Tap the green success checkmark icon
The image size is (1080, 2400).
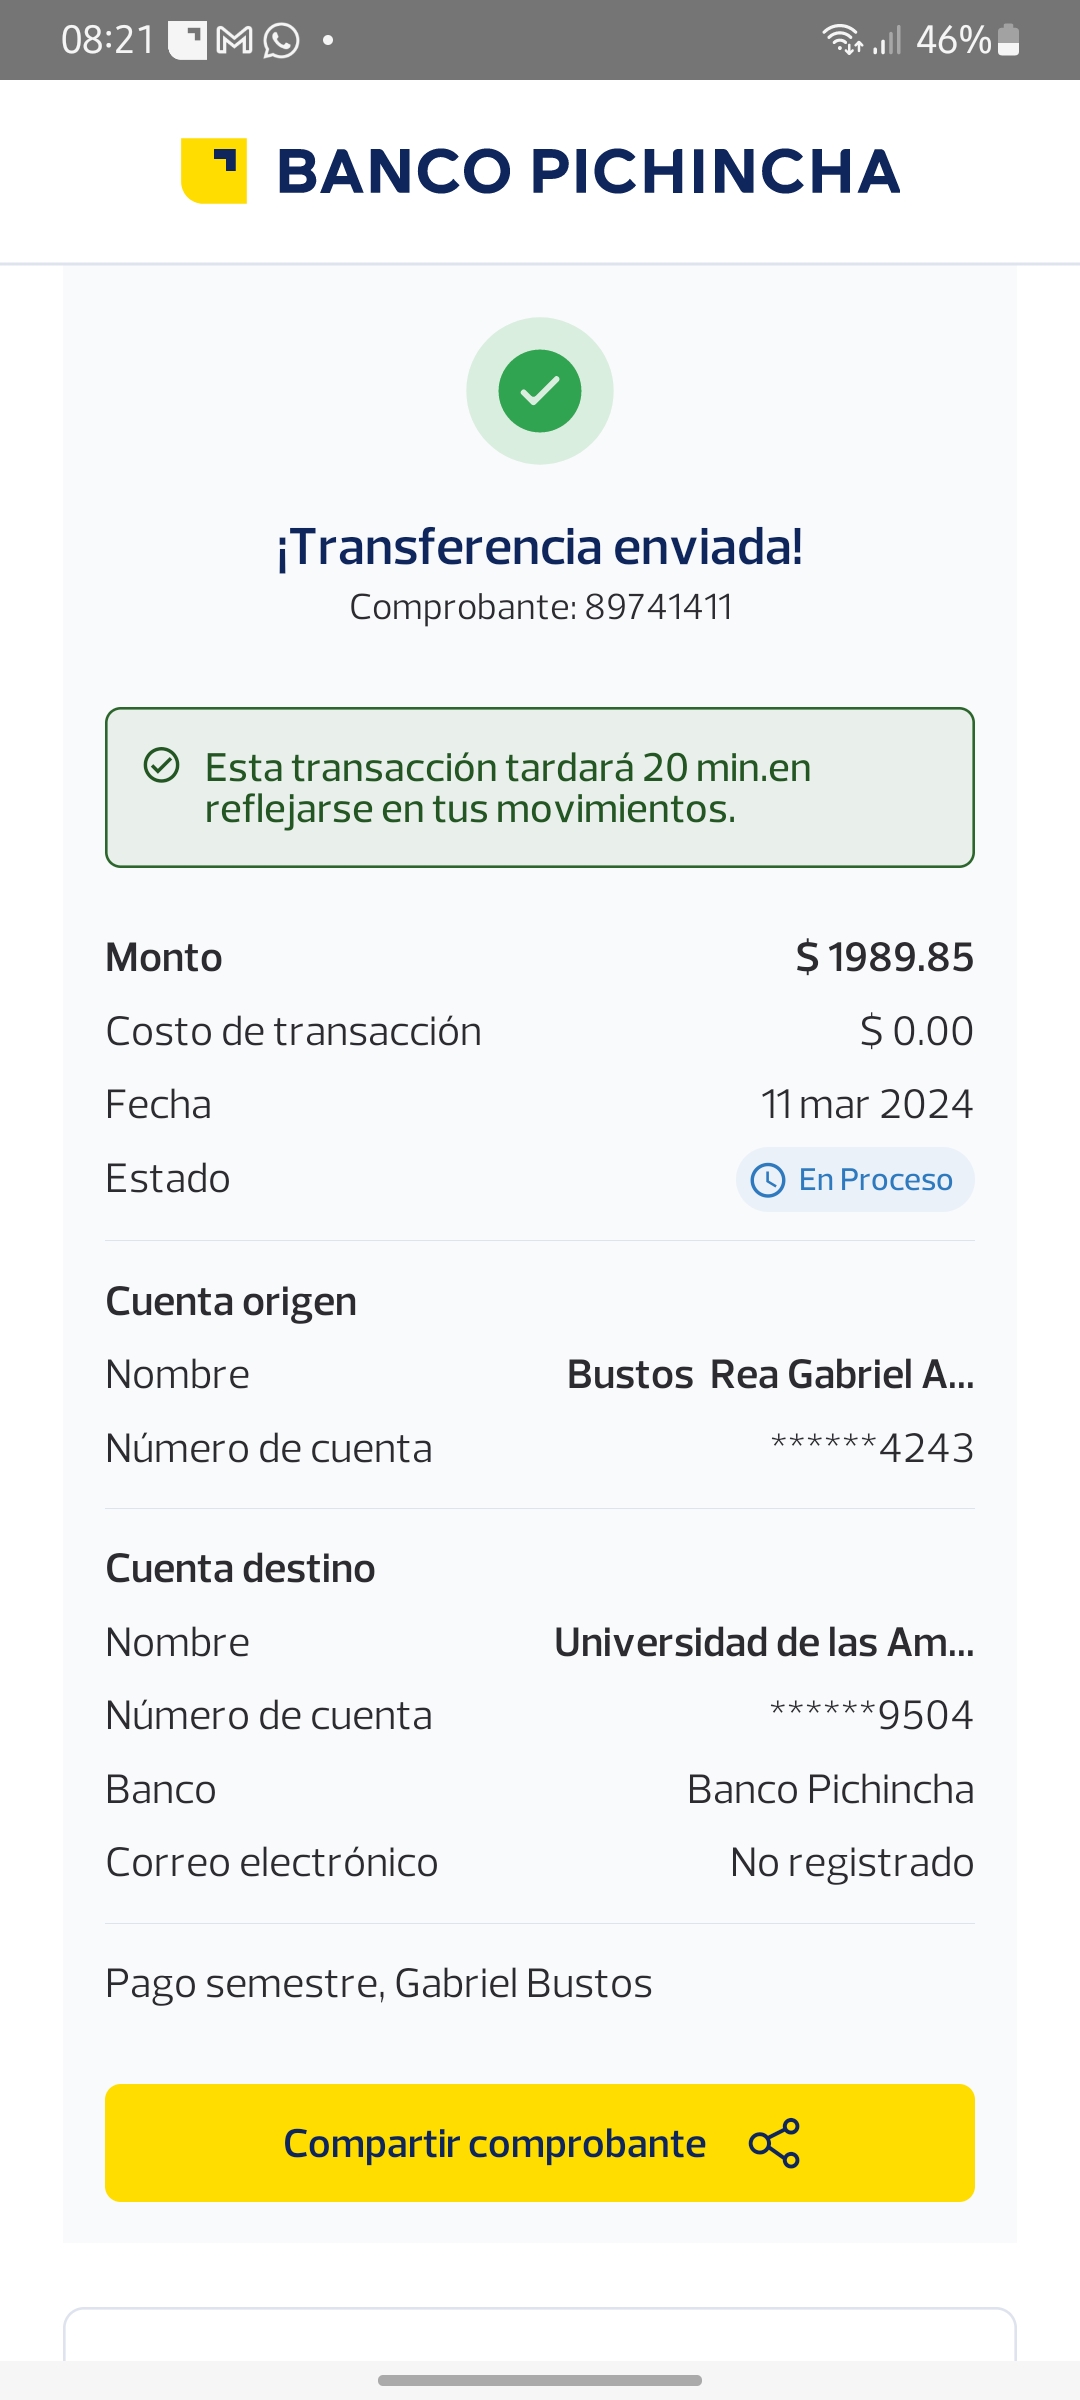click(540, 391)
